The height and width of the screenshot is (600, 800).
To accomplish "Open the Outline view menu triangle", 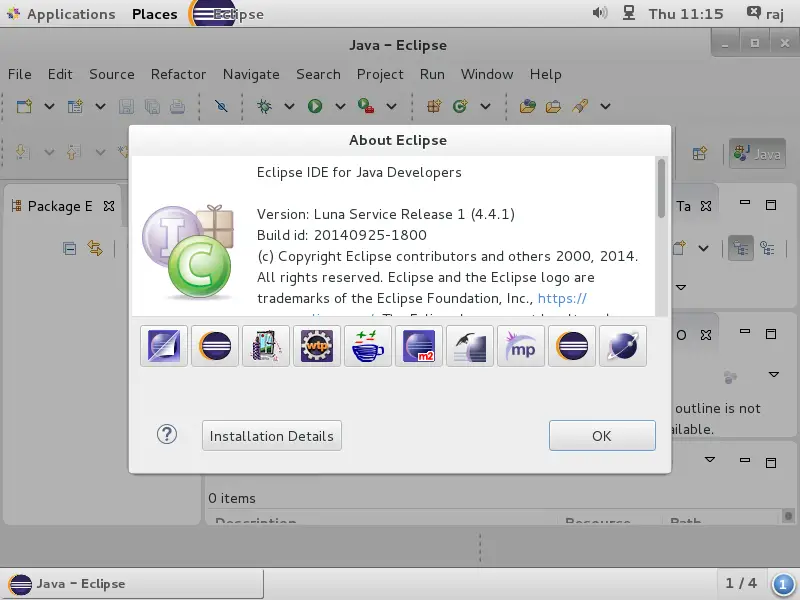I will [x=774, y=374].
